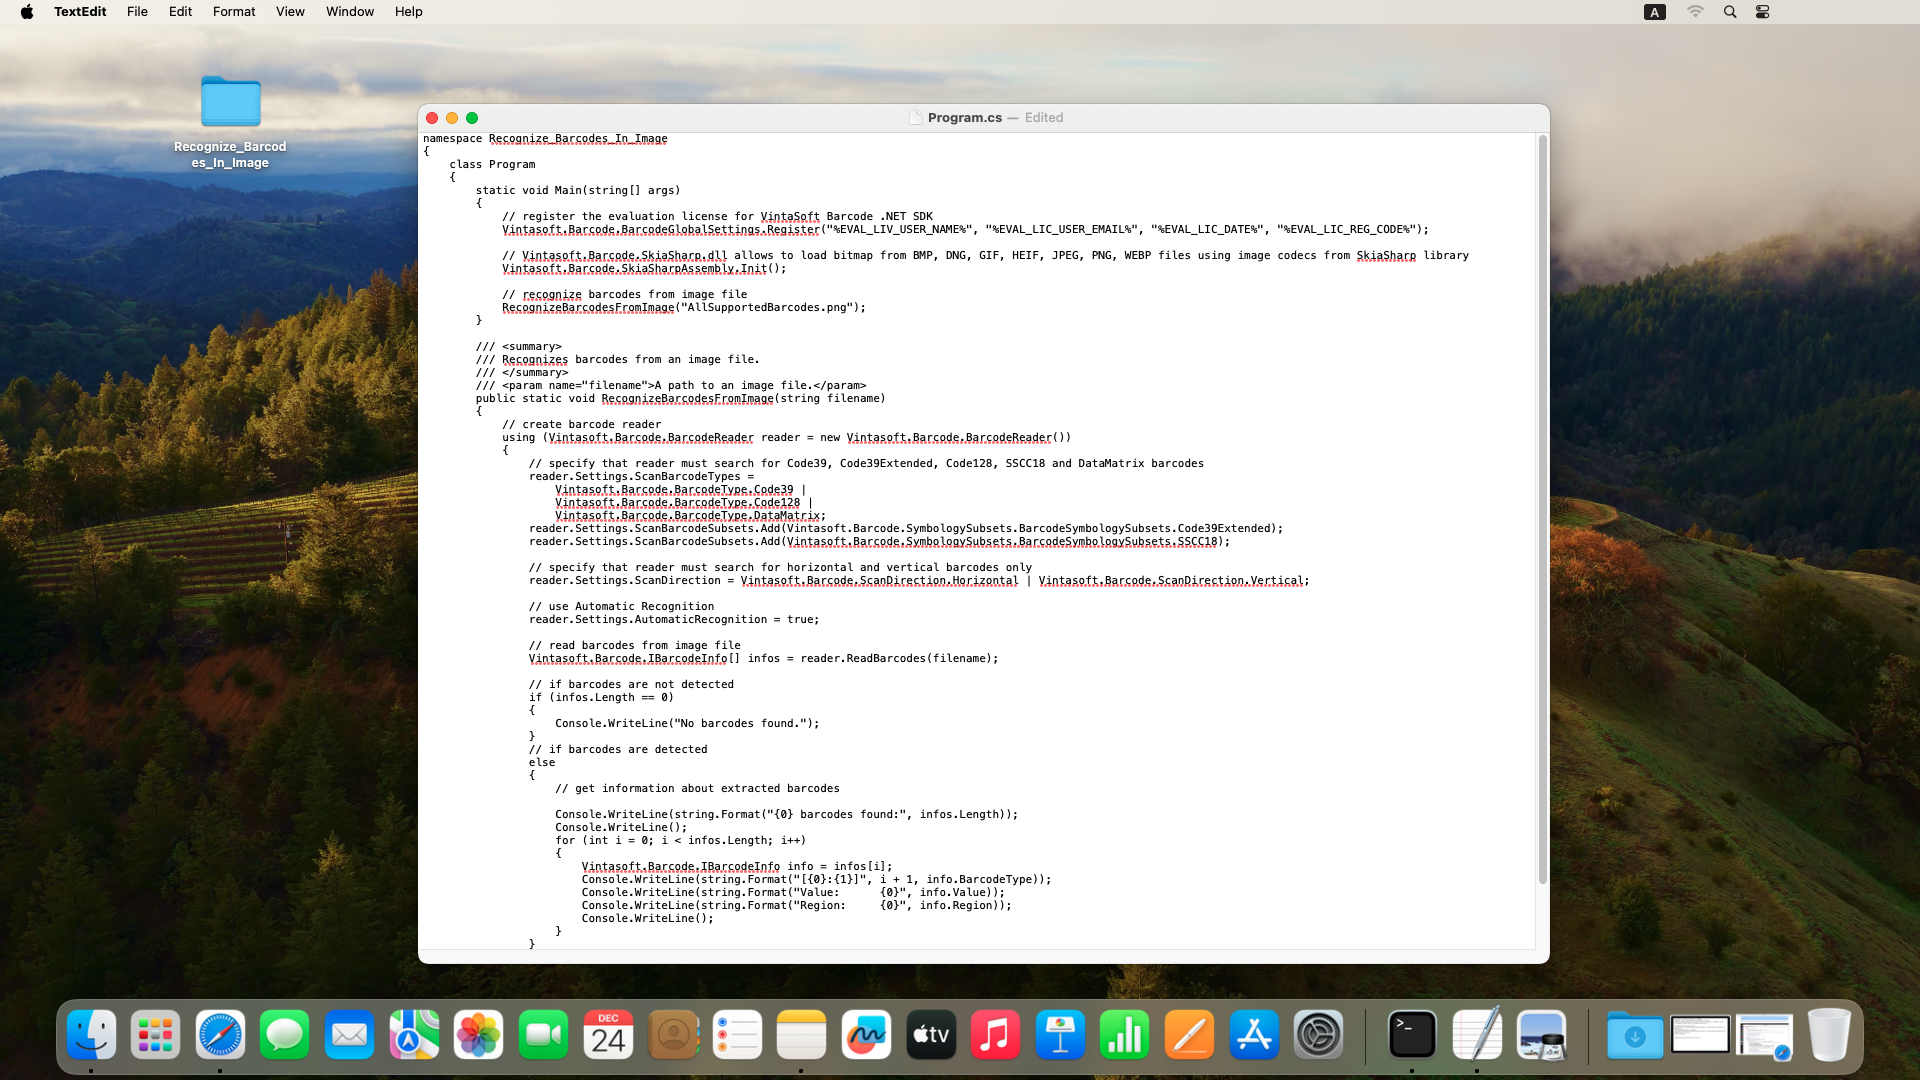Open Control Center from menu bar
This screenshot has width=1920, height=1080.
1763,12
